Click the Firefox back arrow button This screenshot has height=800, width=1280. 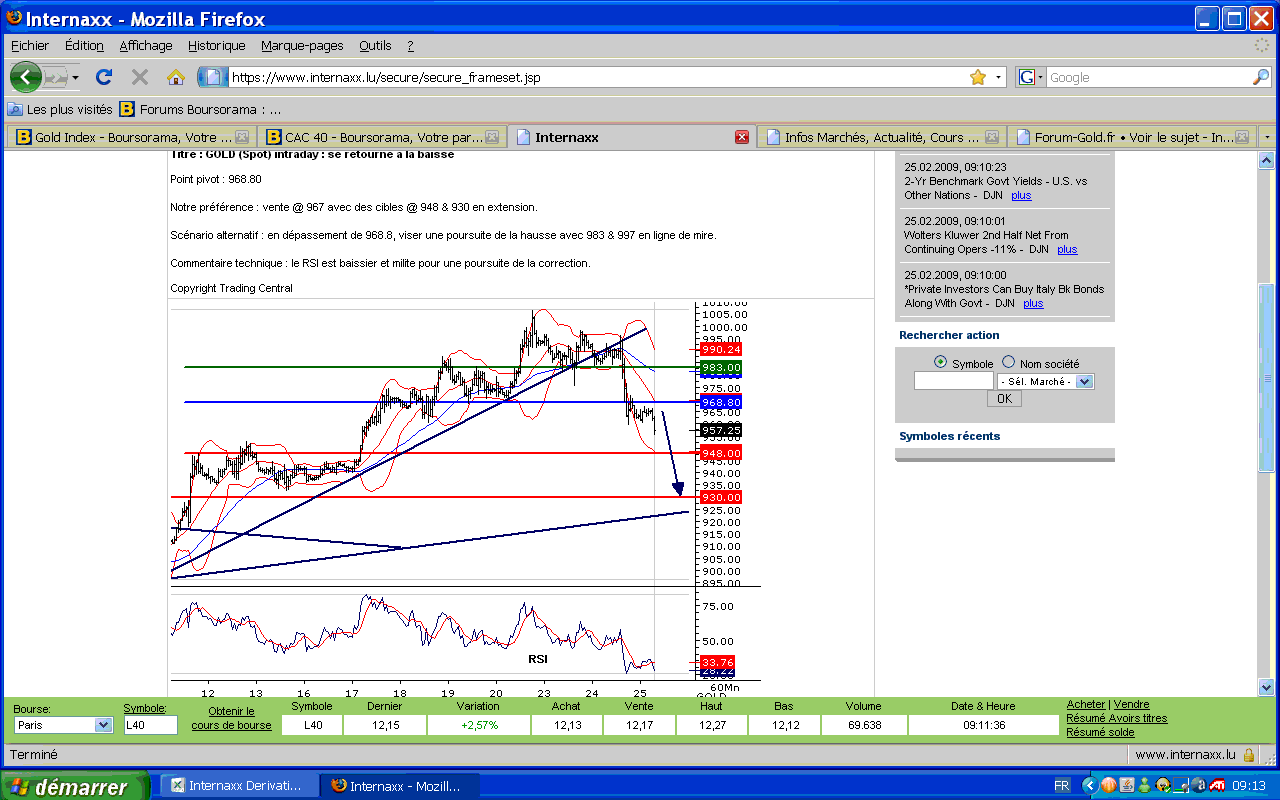tap(25, 77)
